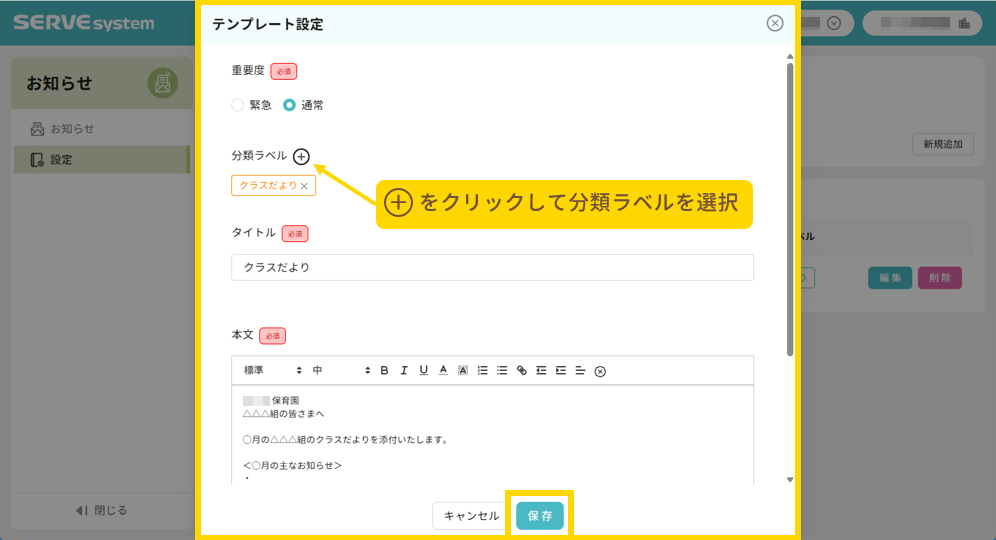Open the 中 font size dropdown
Screen dimensions: 996x540
(x=341, y=371)
